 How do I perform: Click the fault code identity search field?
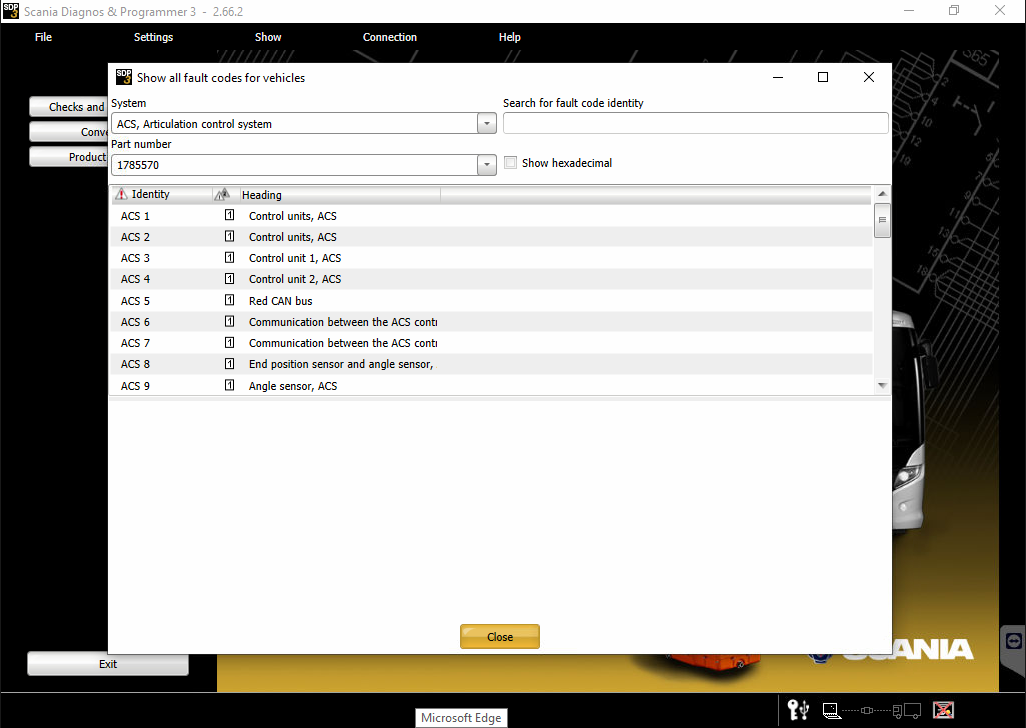point(695,123)
